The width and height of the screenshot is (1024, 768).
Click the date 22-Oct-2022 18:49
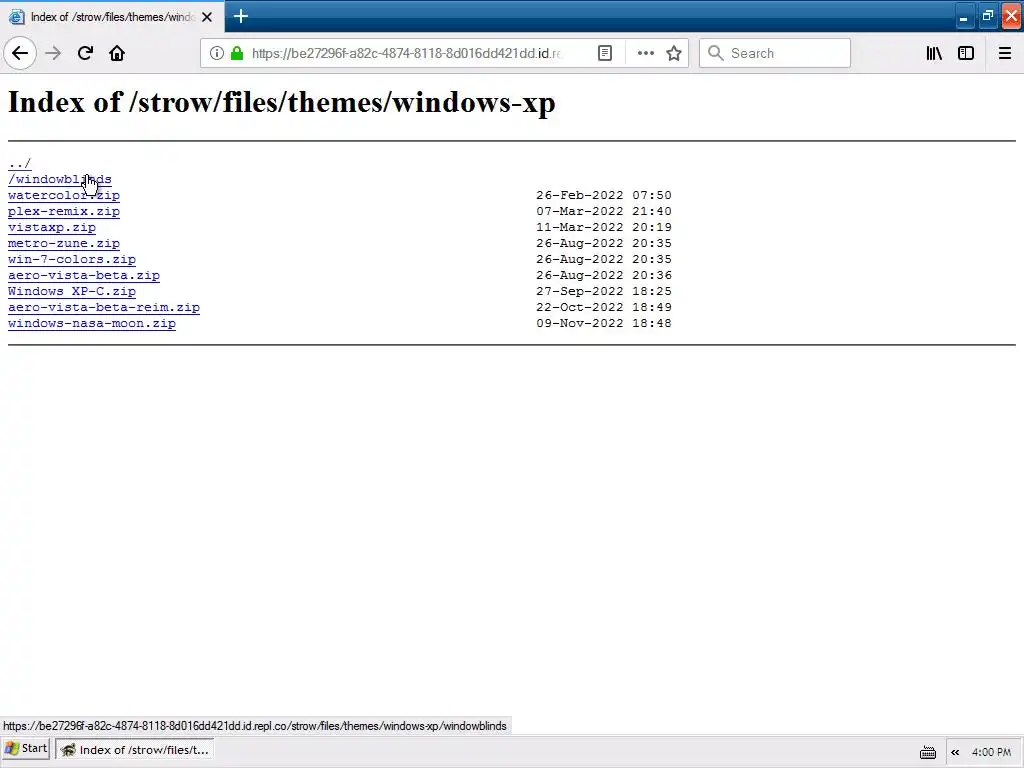[x=604, y=307]
